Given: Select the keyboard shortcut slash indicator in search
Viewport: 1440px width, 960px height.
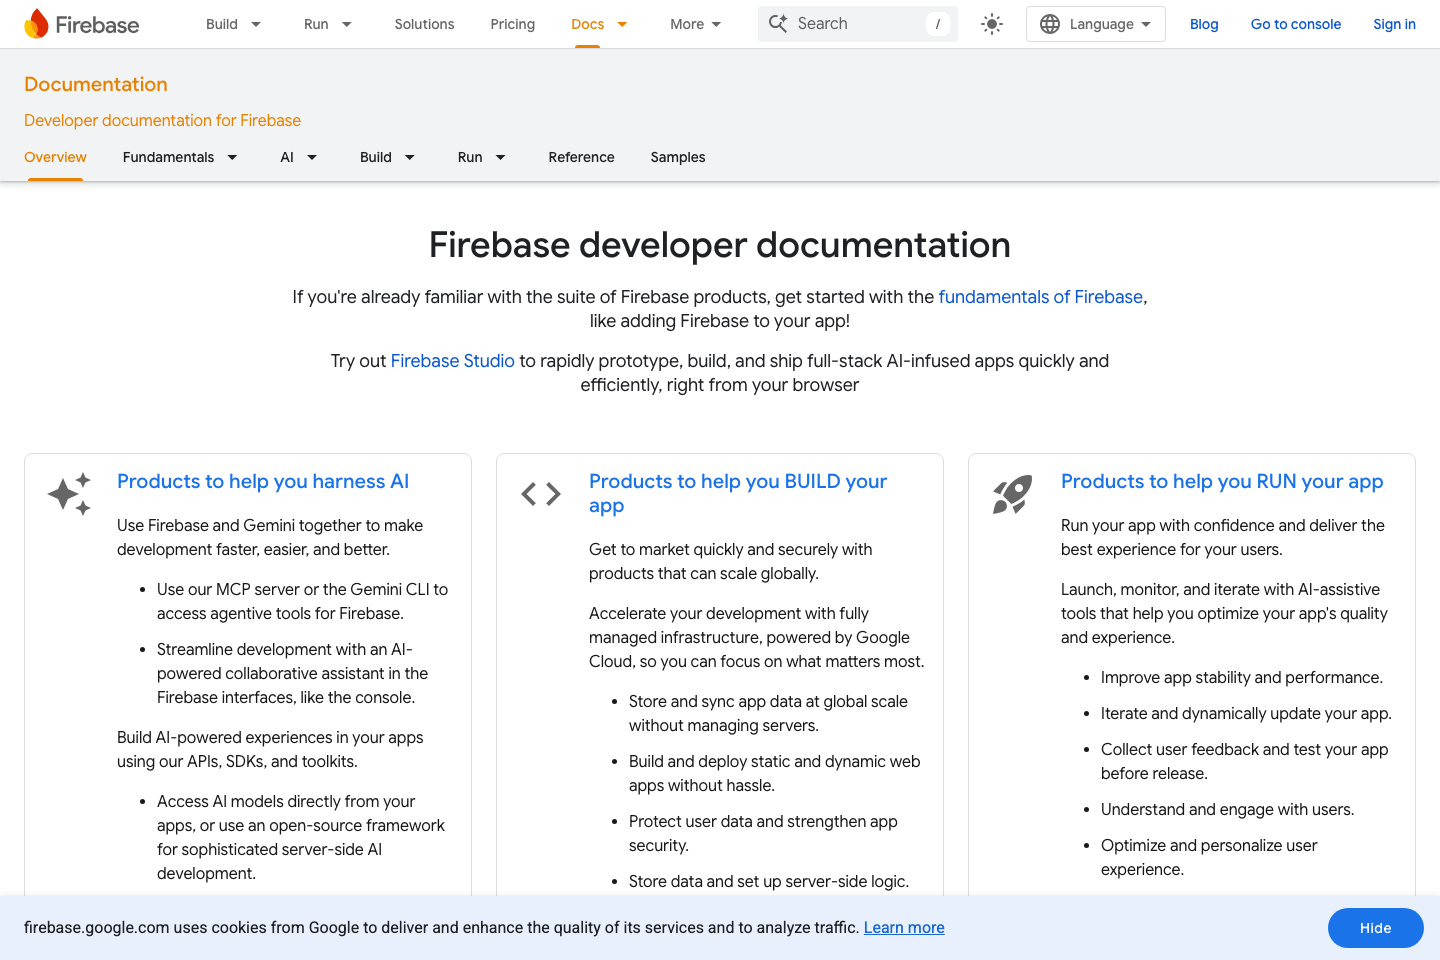Looking at the screenshot, I should 937,23.
